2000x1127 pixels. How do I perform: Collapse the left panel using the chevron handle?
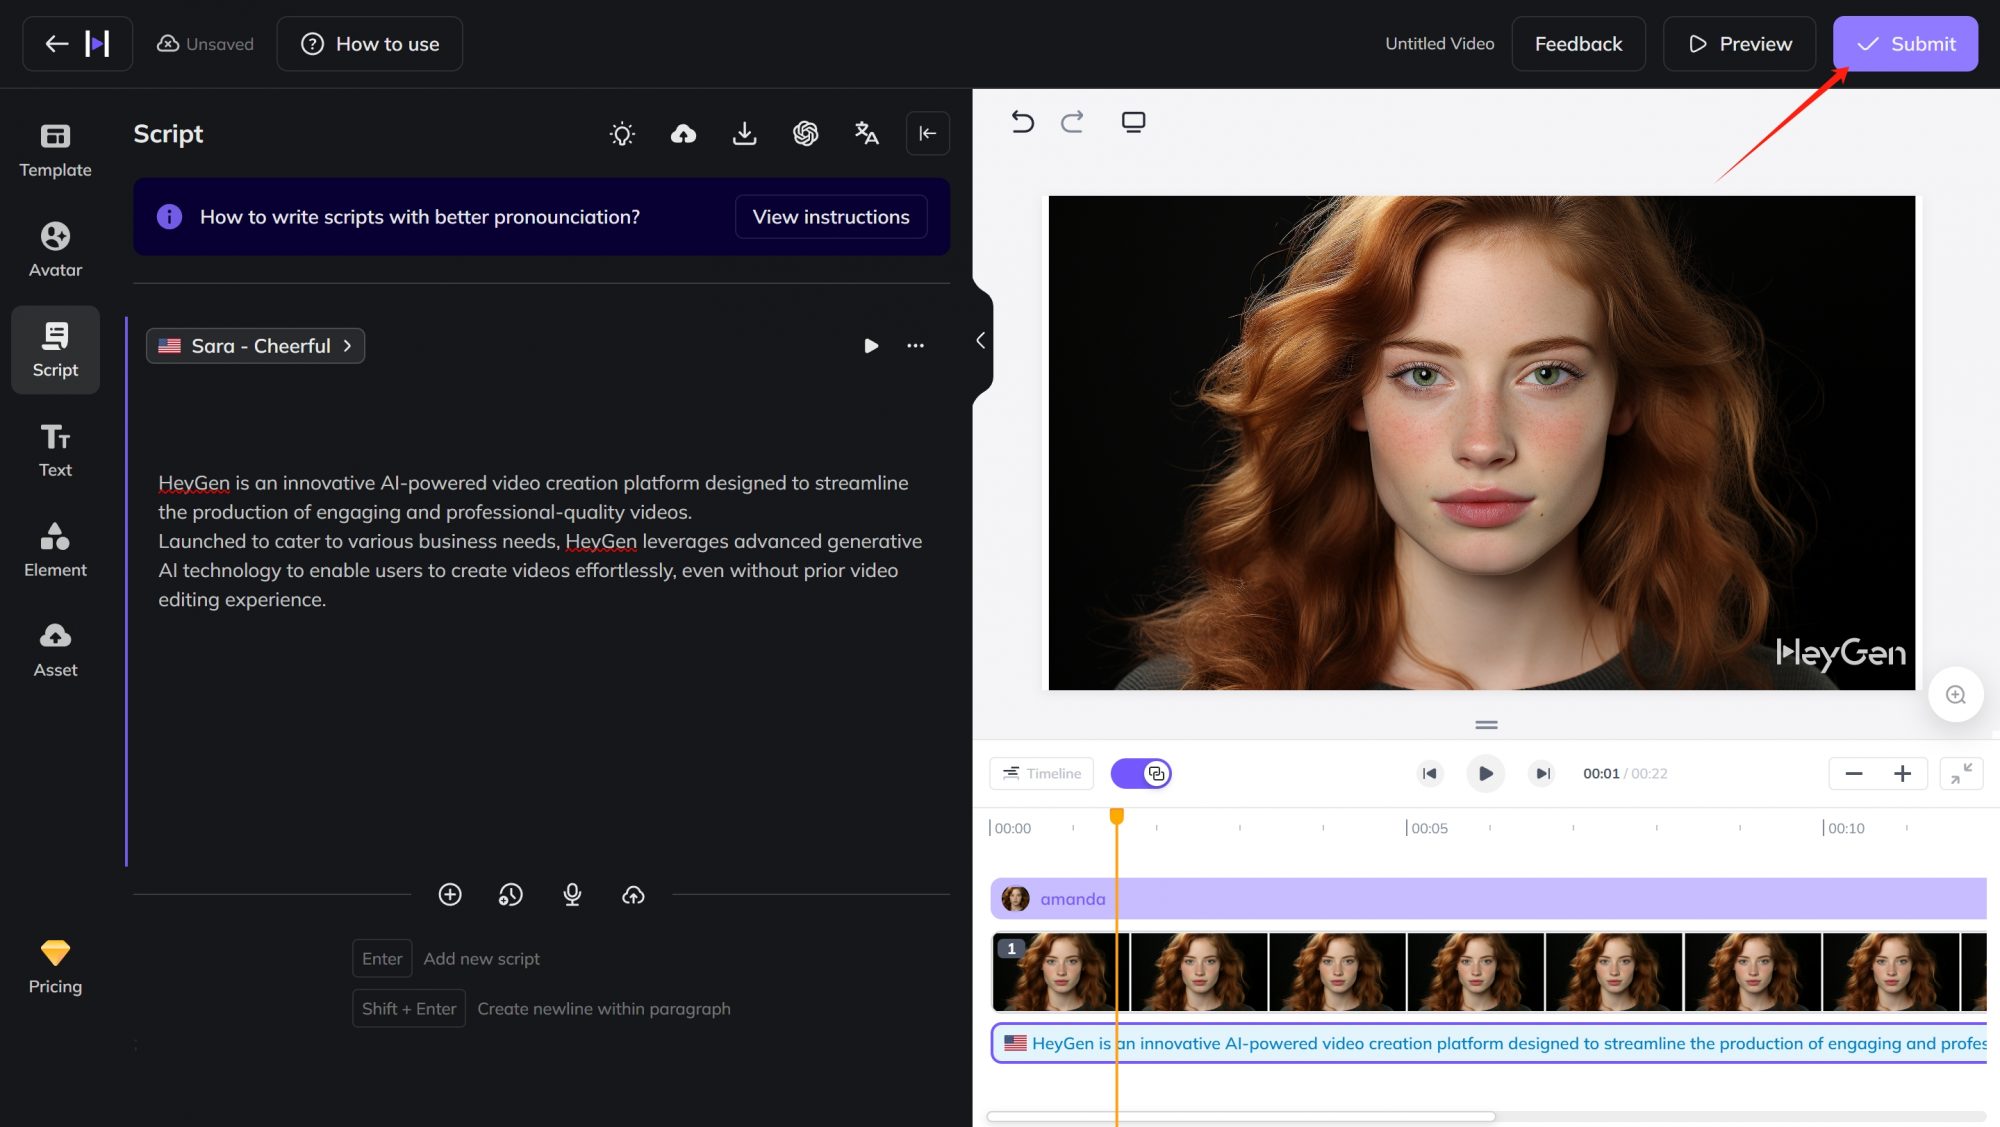(x=981, y=341)
